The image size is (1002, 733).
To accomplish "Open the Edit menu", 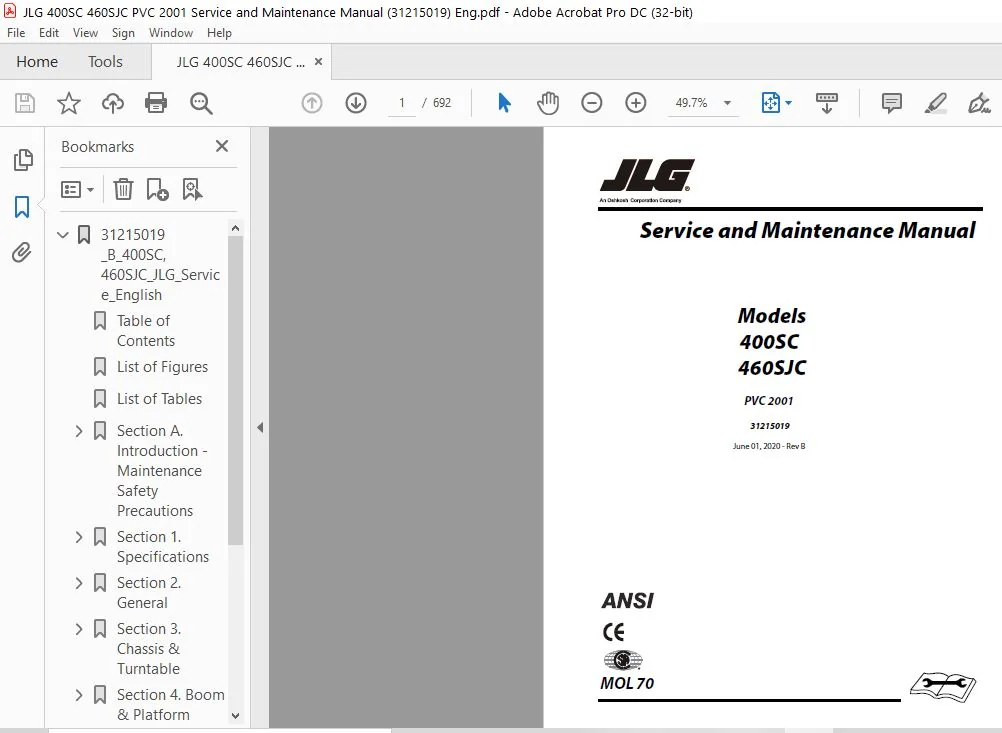I will [49, 33].
